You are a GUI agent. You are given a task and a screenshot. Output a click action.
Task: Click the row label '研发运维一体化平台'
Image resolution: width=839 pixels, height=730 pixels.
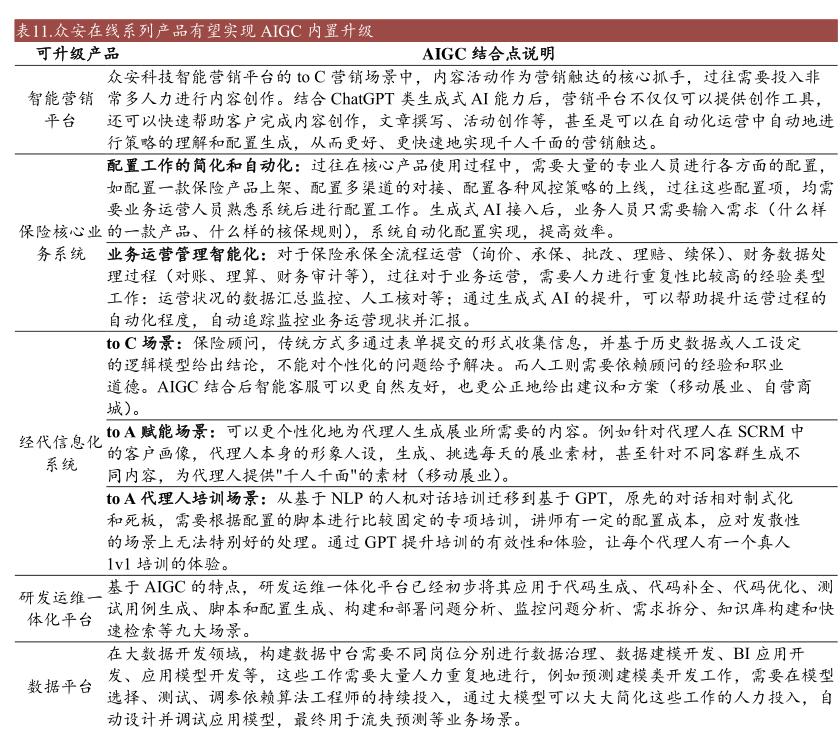(x=60, y=609)
